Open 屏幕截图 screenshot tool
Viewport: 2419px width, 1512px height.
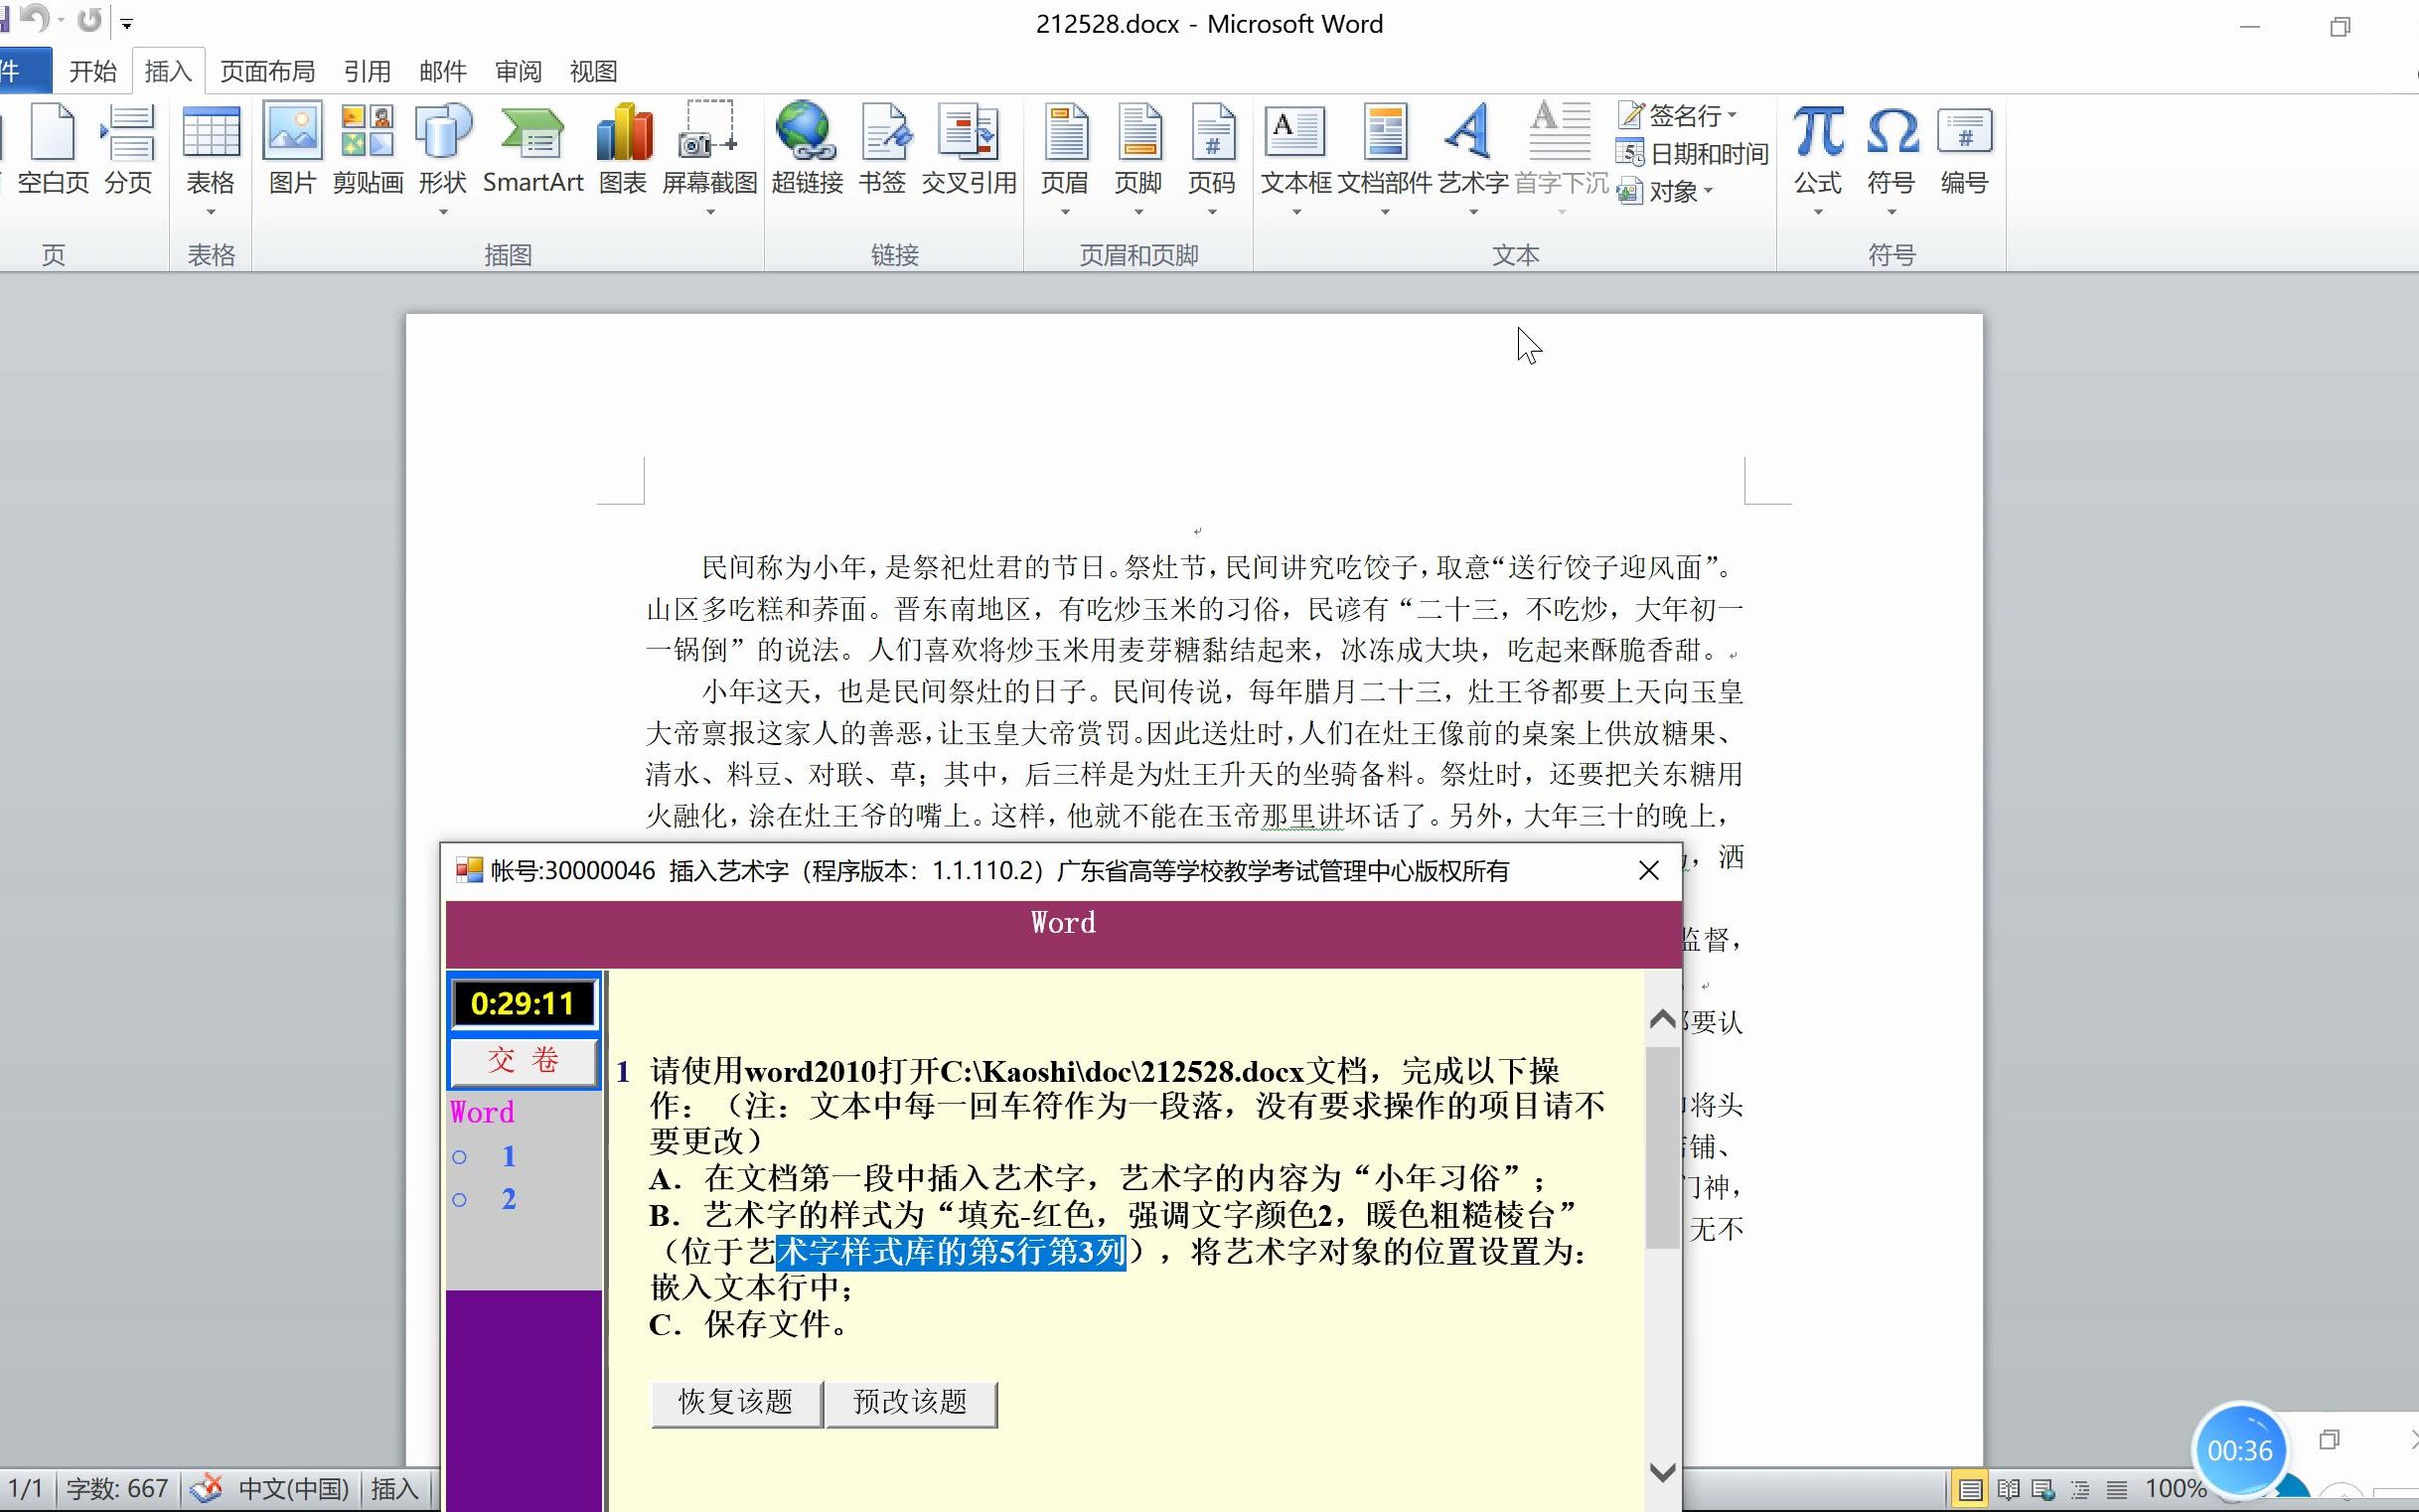click(709, 150)
